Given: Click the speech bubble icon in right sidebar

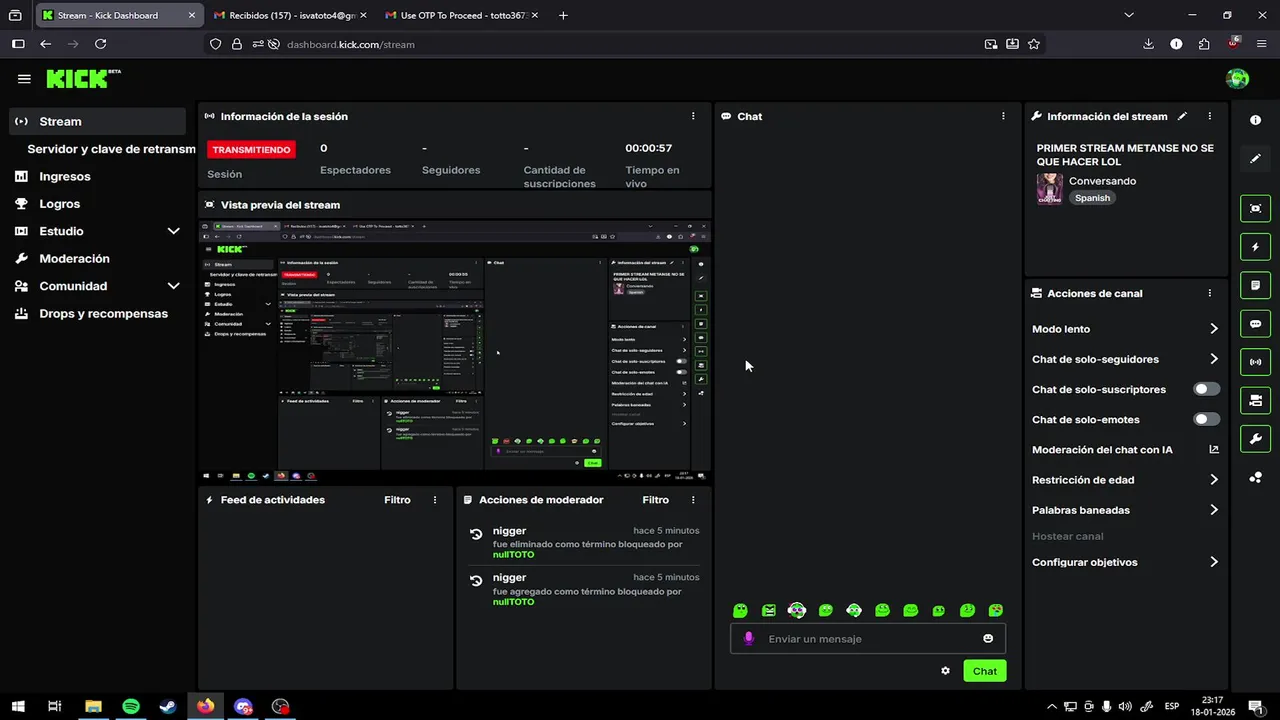Looking at the screenshot, I should tap(1255, 324).
